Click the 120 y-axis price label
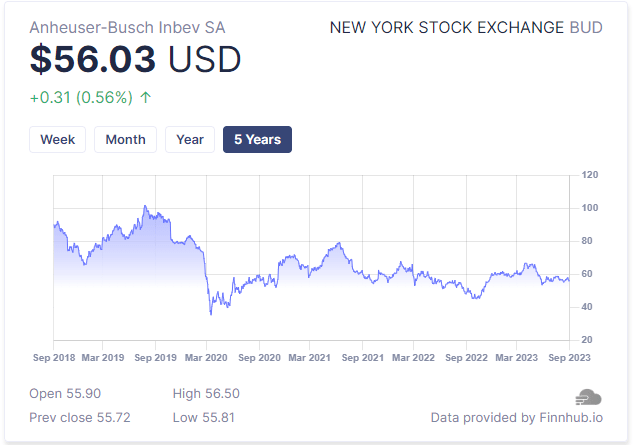Viewport: 634px width, 445px height. click(589, 175)
